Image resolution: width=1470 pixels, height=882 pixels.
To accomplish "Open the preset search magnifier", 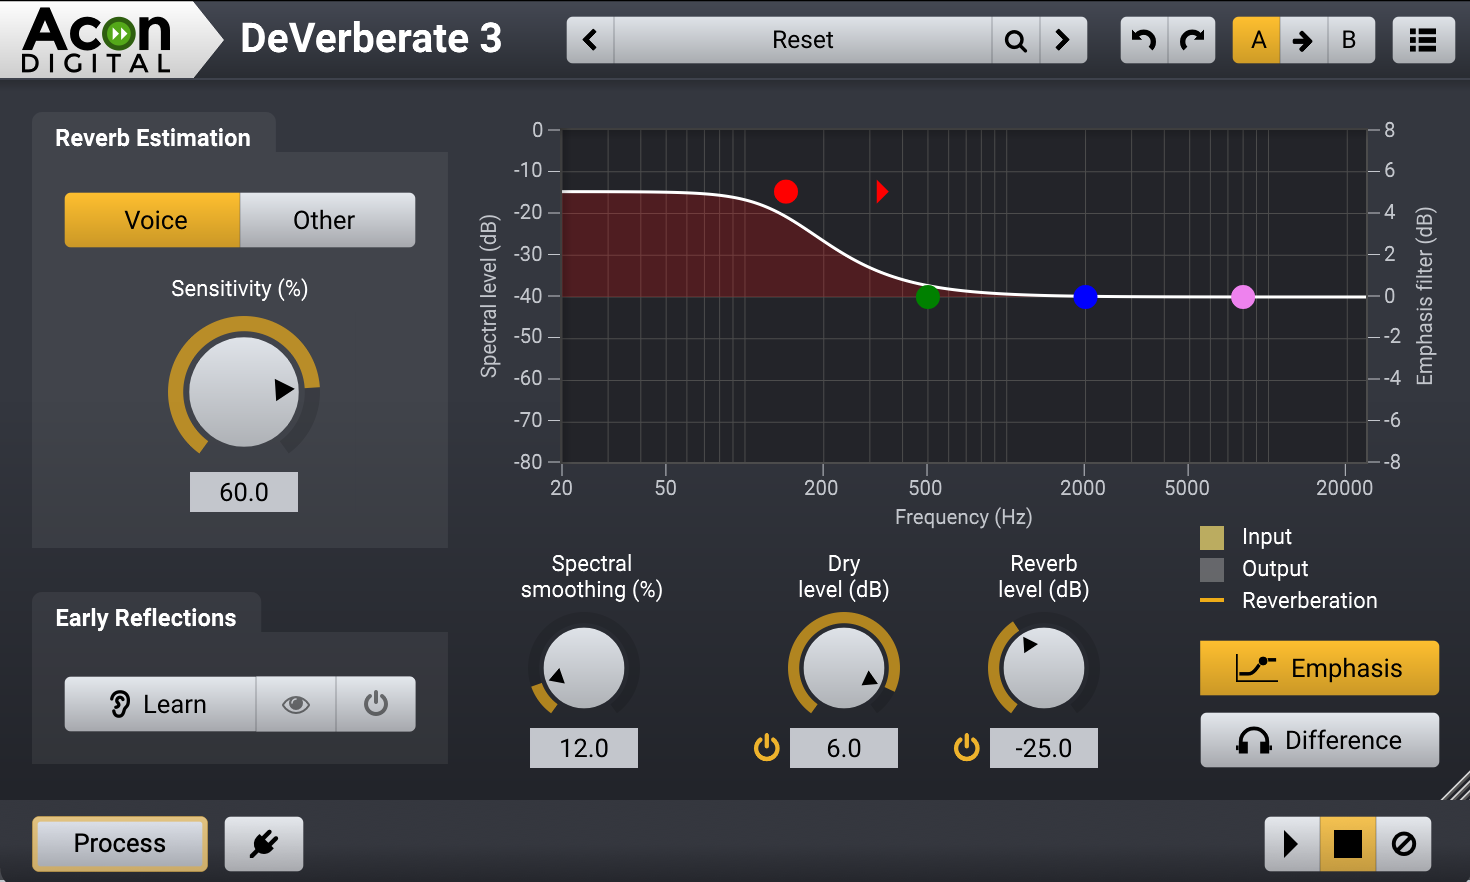I will (x=1016, y=40).
